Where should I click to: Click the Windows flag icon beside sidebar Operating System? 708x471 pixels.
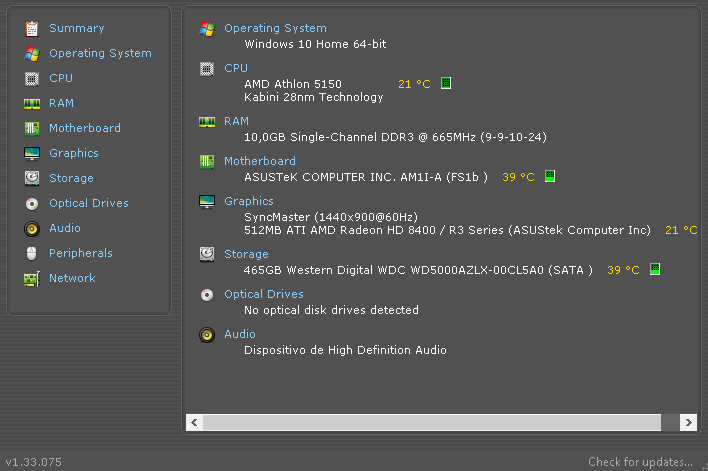(32, 53)
